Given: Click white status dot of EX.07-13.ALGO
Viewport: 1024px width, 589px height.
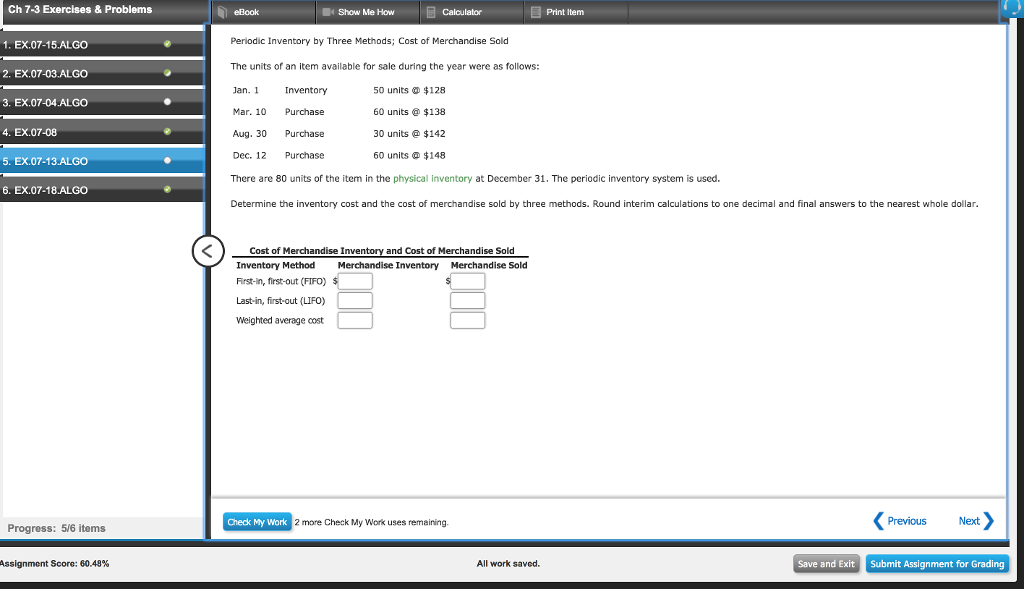Looking at the screenshot, I should click(x=168, y=160).
